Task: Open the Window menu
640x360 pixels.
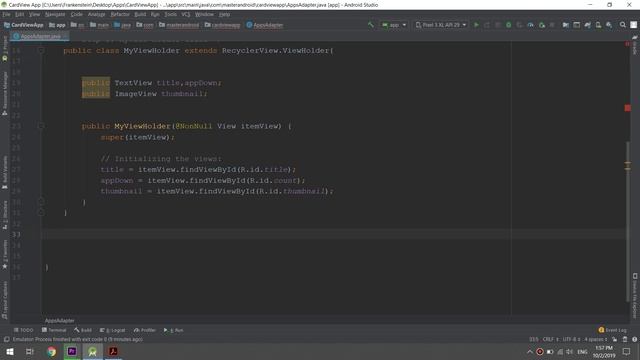Action: click(x=204, y=14)
